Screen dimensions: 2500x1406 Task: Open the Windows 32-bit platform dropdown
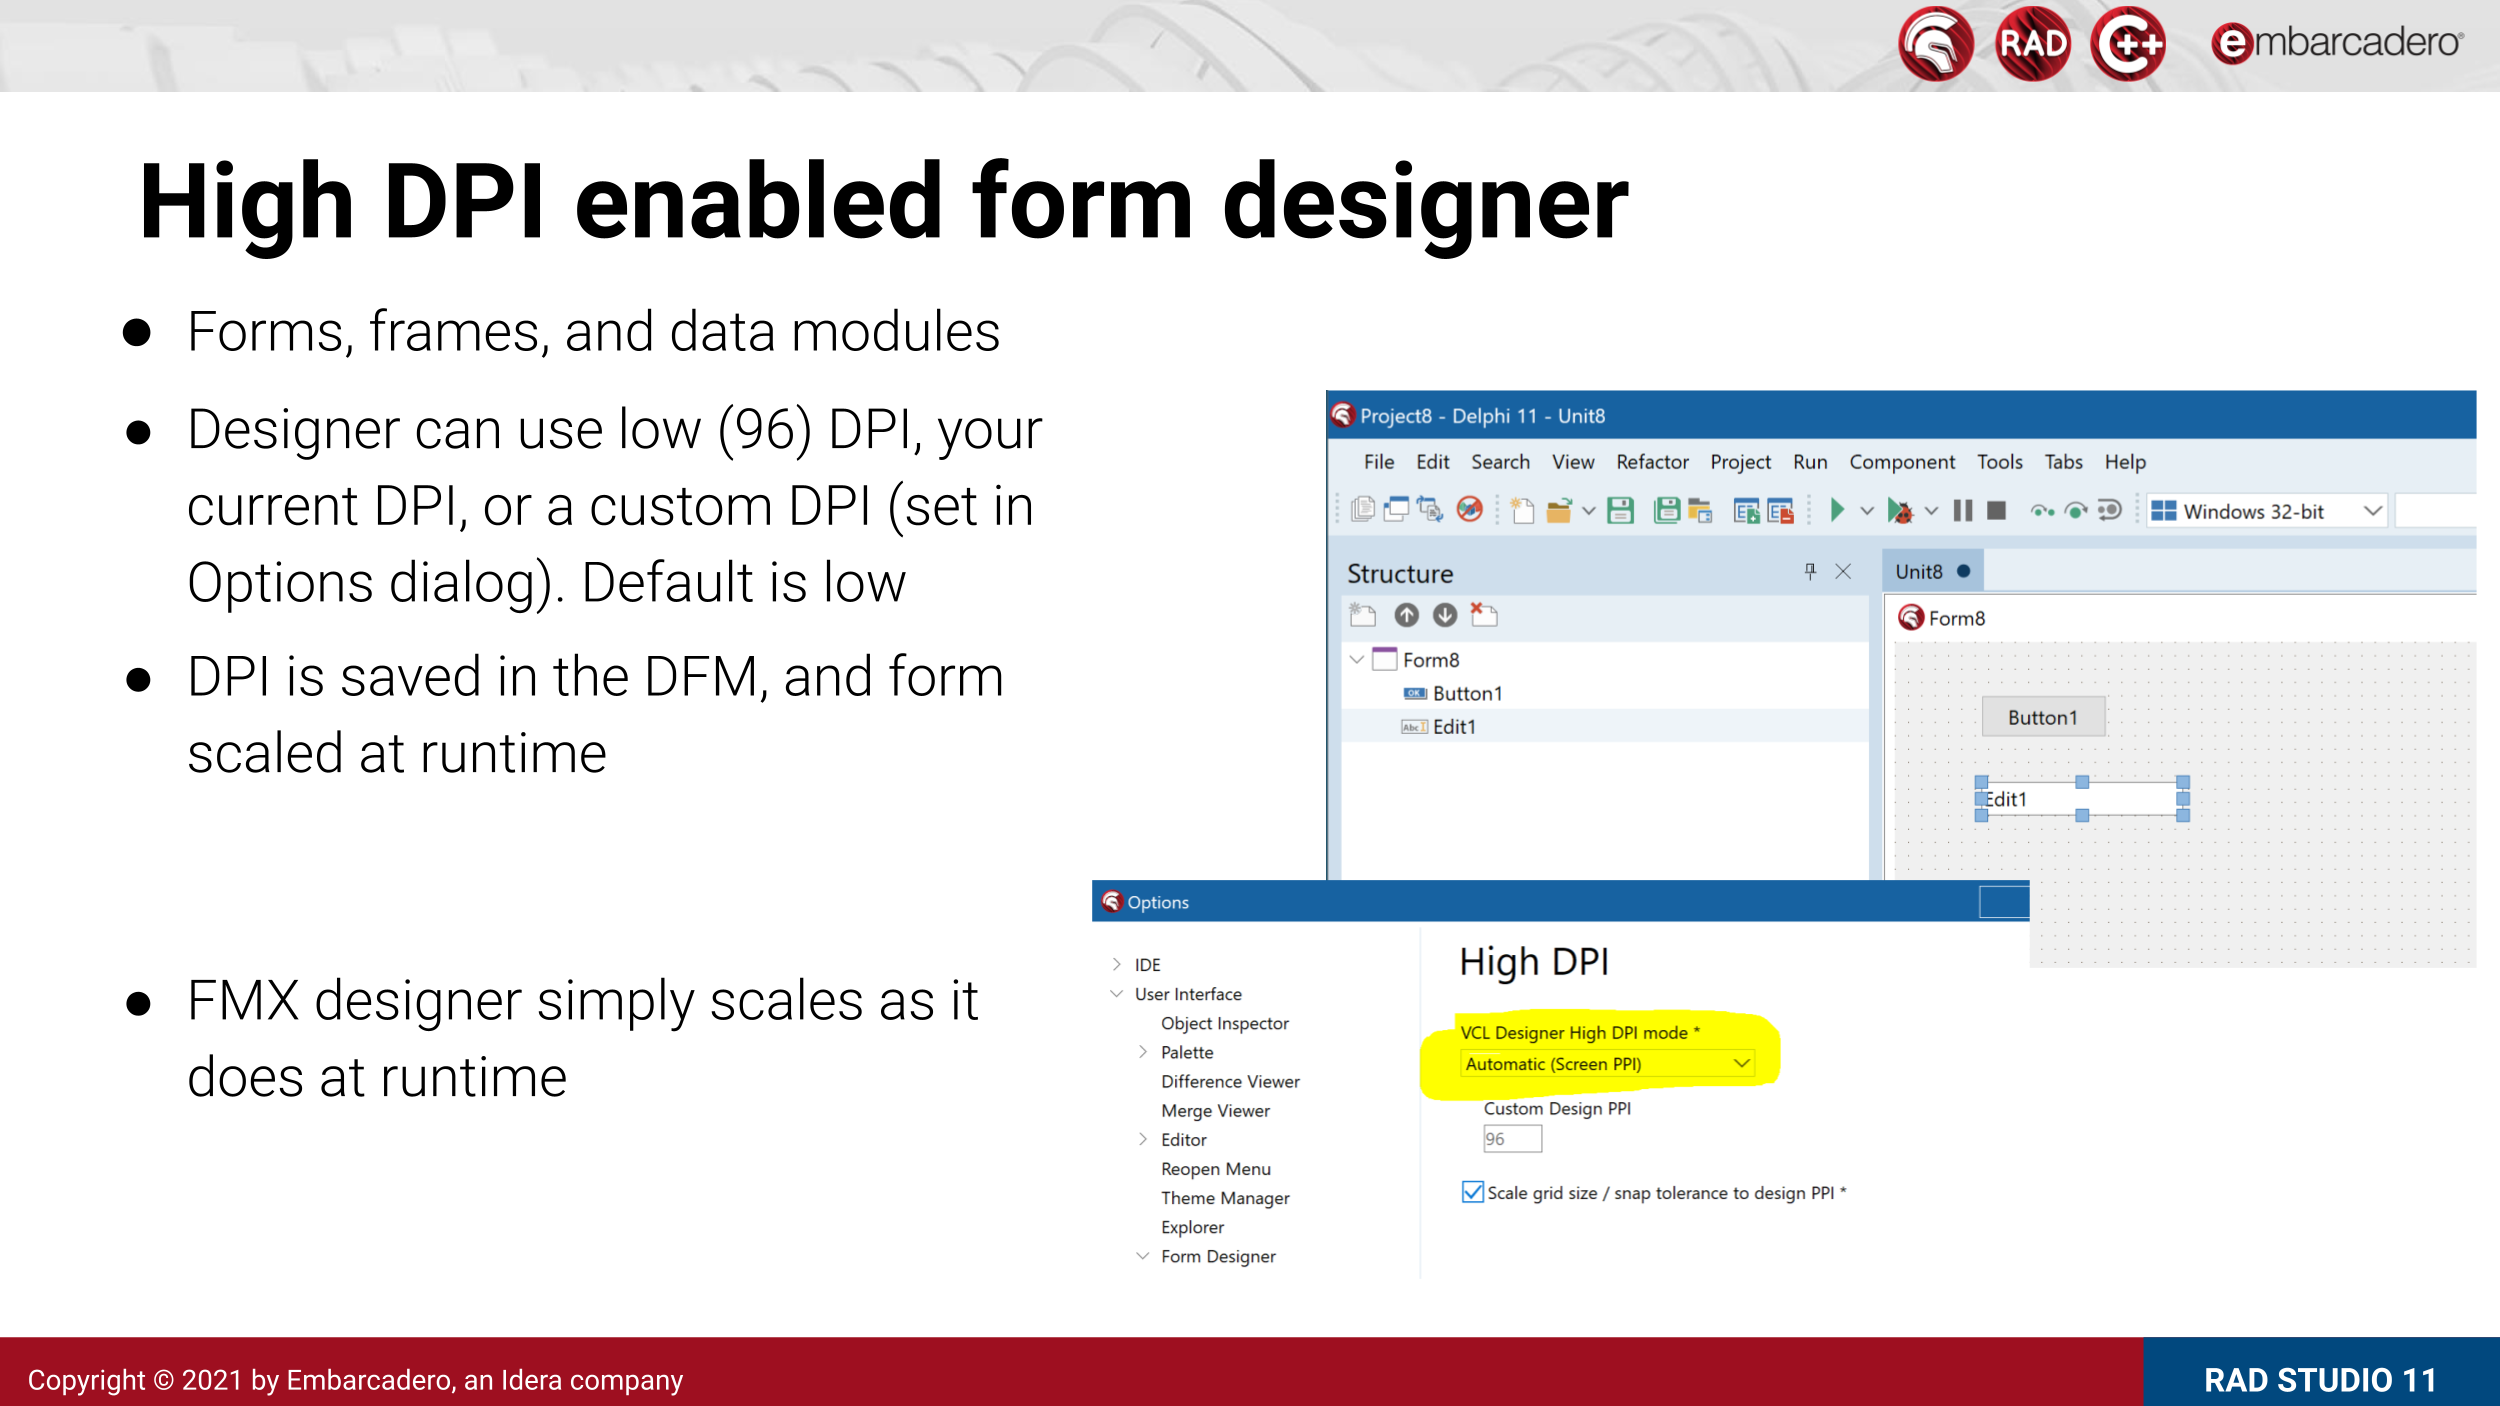tap(2372, 512)
